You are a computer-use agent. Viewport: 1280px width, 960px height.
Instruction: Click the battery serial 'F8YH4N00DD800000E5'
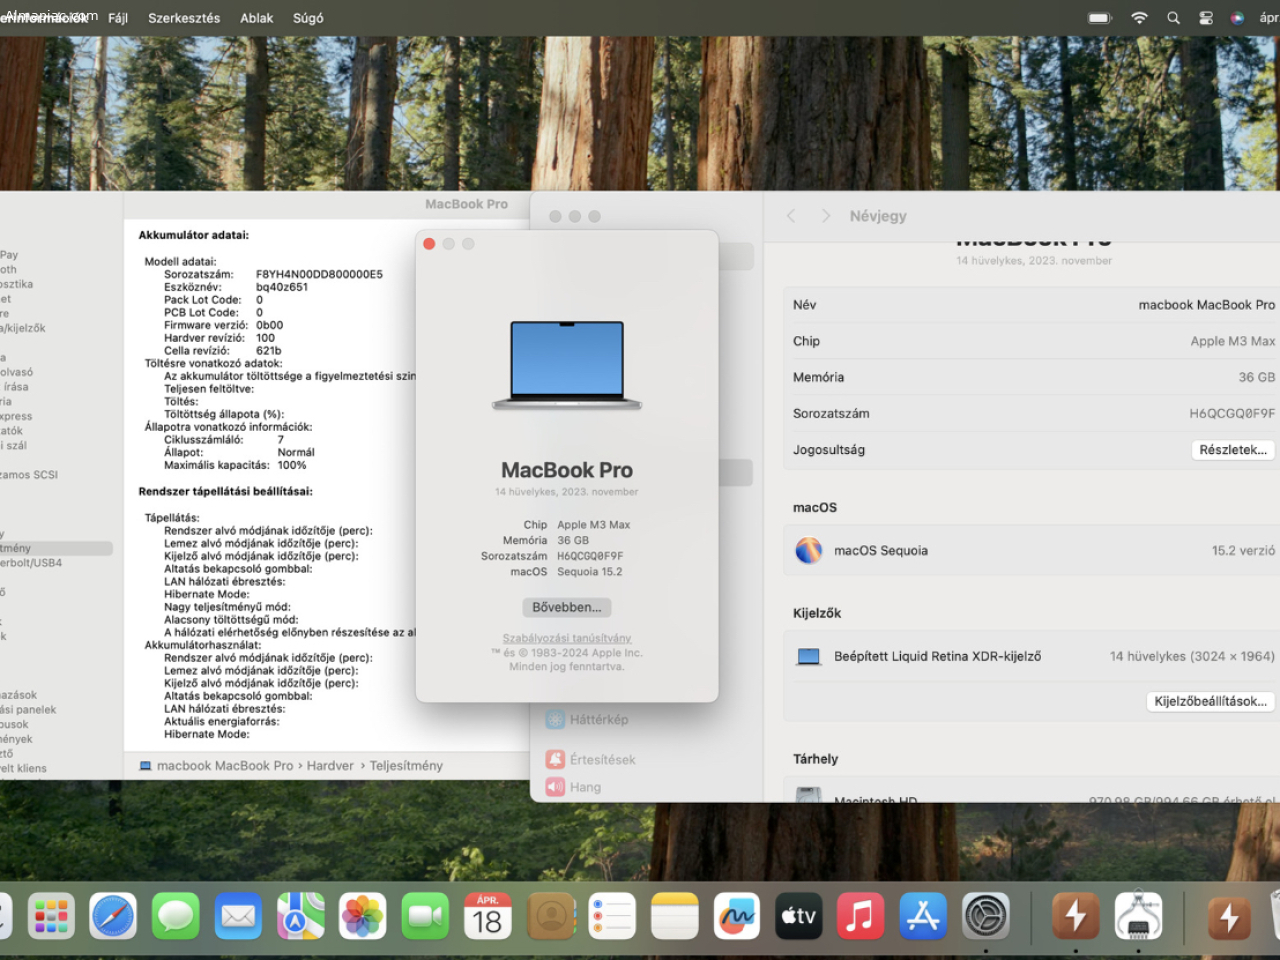(x=319, y=274)
